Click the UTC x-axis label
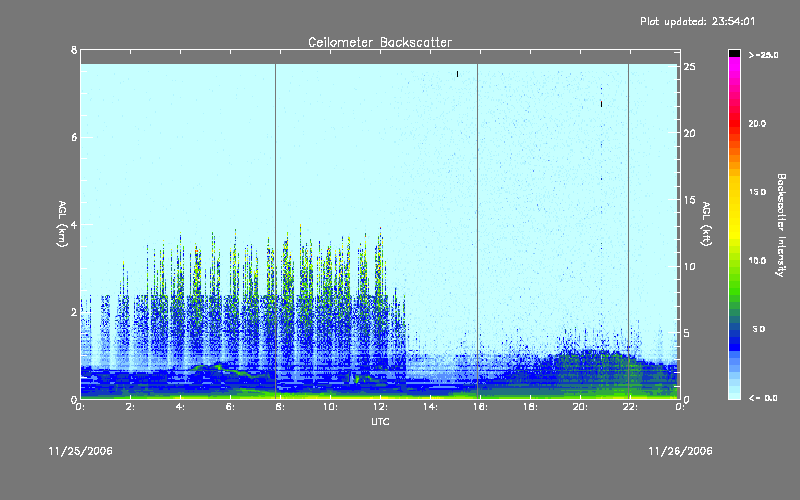The width and height of the screenshot is (800, 500). (380, 421)
